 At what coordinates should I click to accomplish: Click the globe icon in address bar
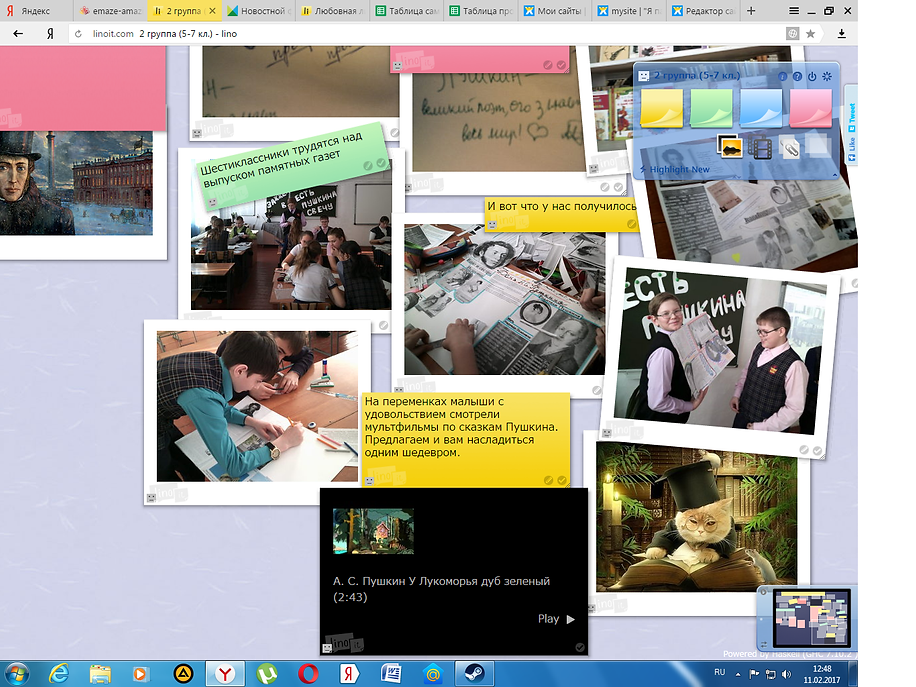pos(792,34)
